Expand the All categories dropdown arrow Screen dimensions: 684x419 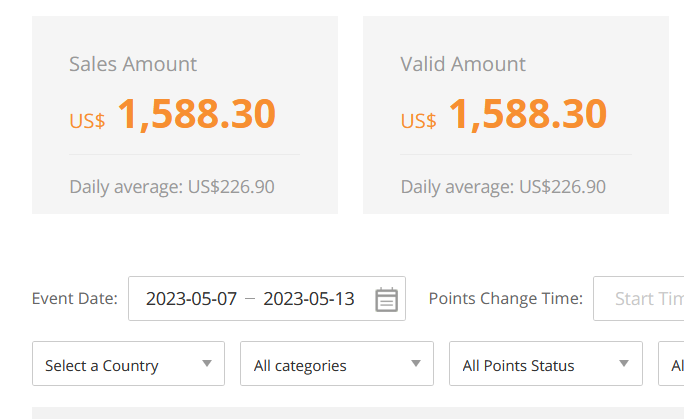[x=416, y=364]
